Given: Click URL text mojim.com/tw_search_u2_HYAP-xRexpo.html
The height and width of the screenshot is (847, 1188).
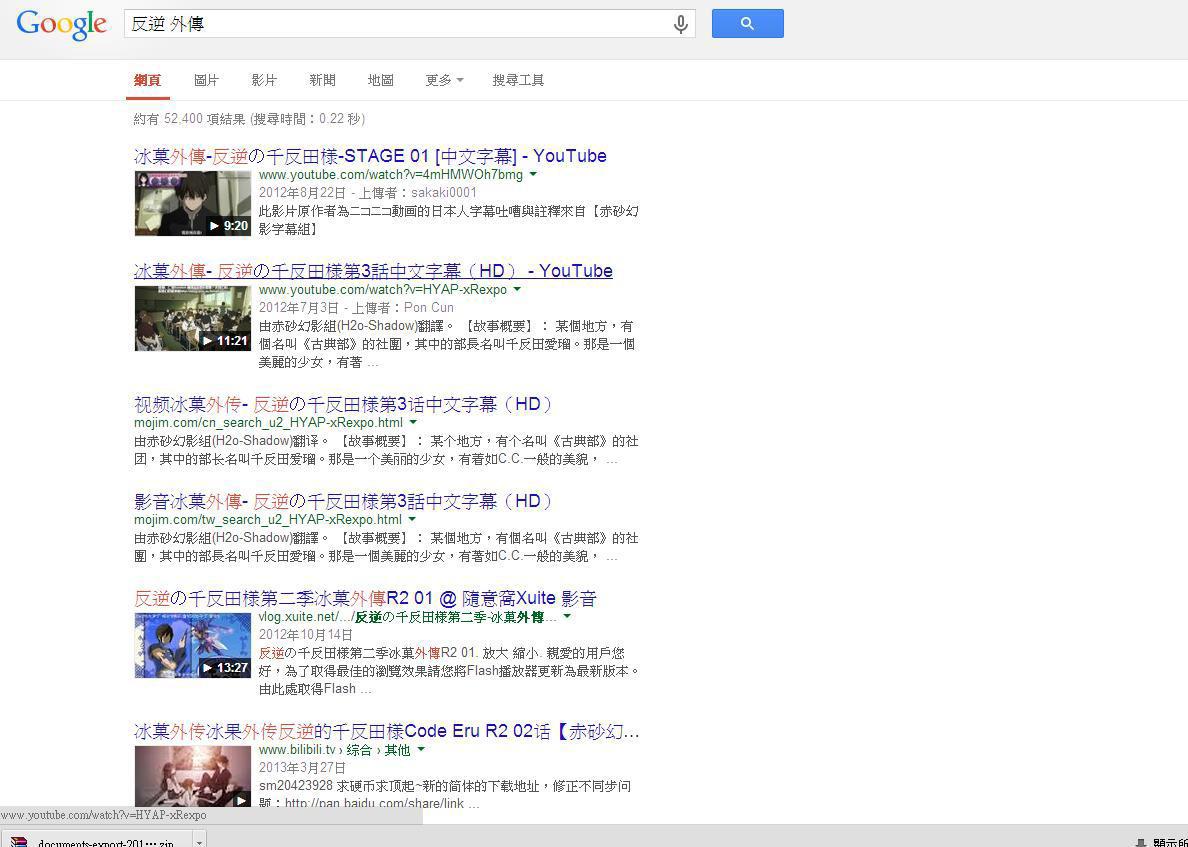Looking at the screenshot, I should click(268, 520).
